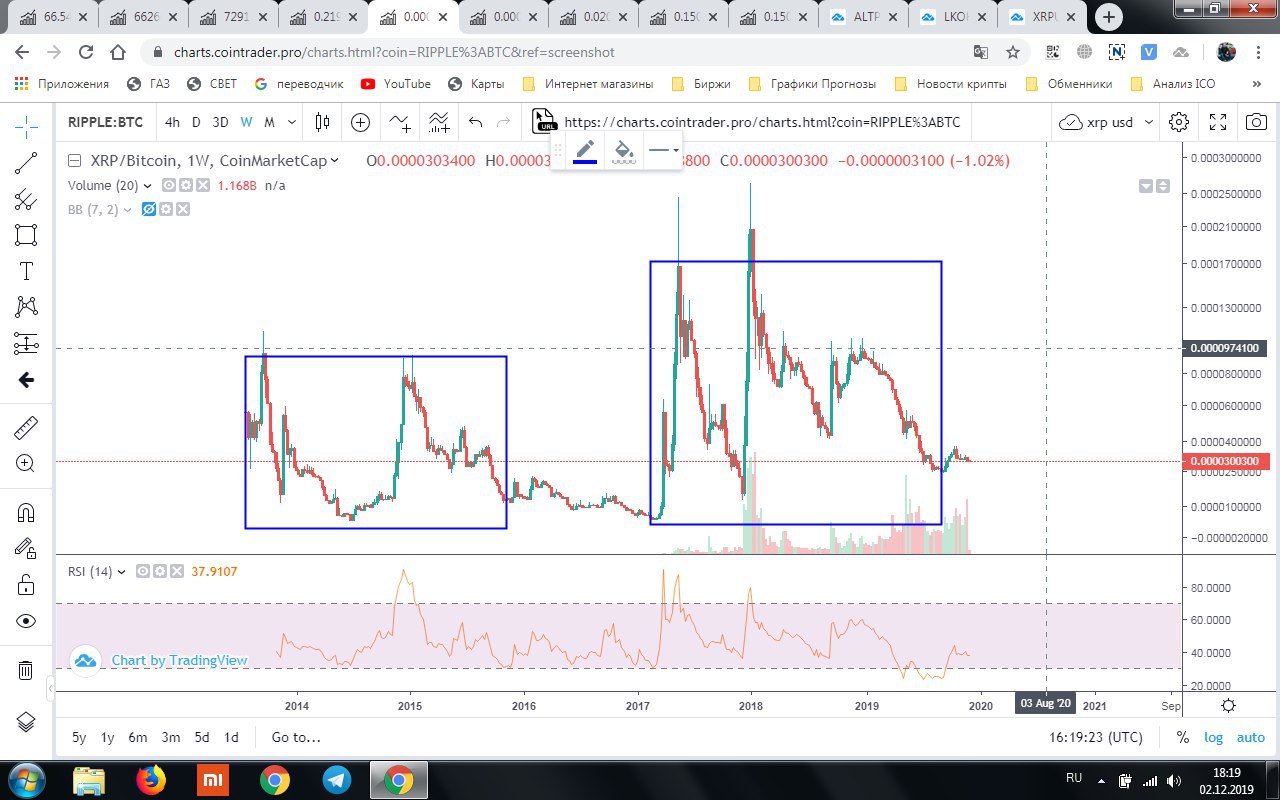Toggle auto scale

click(1251, 737)
